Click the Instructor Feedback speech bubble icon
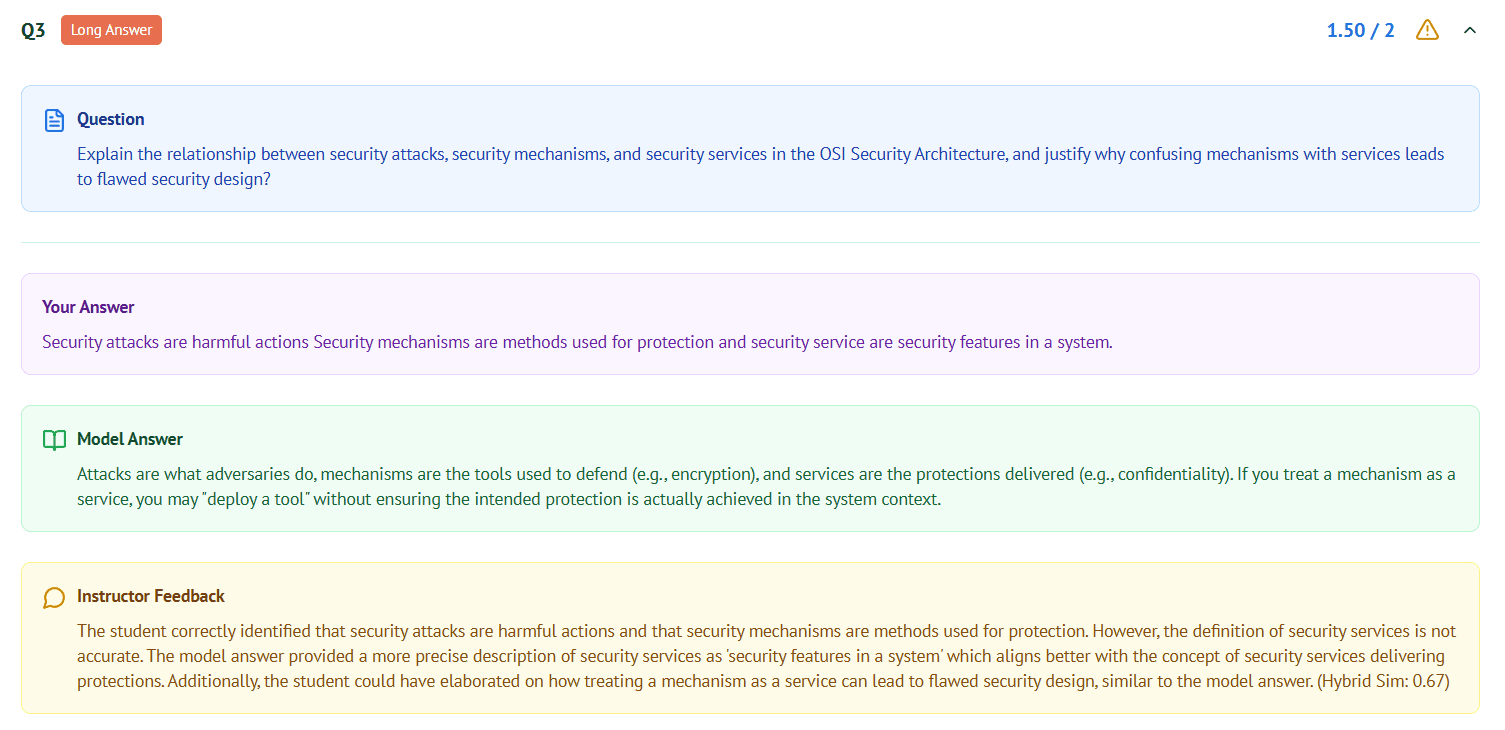Image resolution: width=1505 pixels, height=730 pixels. pyautogui.click(x=54, y=597)
